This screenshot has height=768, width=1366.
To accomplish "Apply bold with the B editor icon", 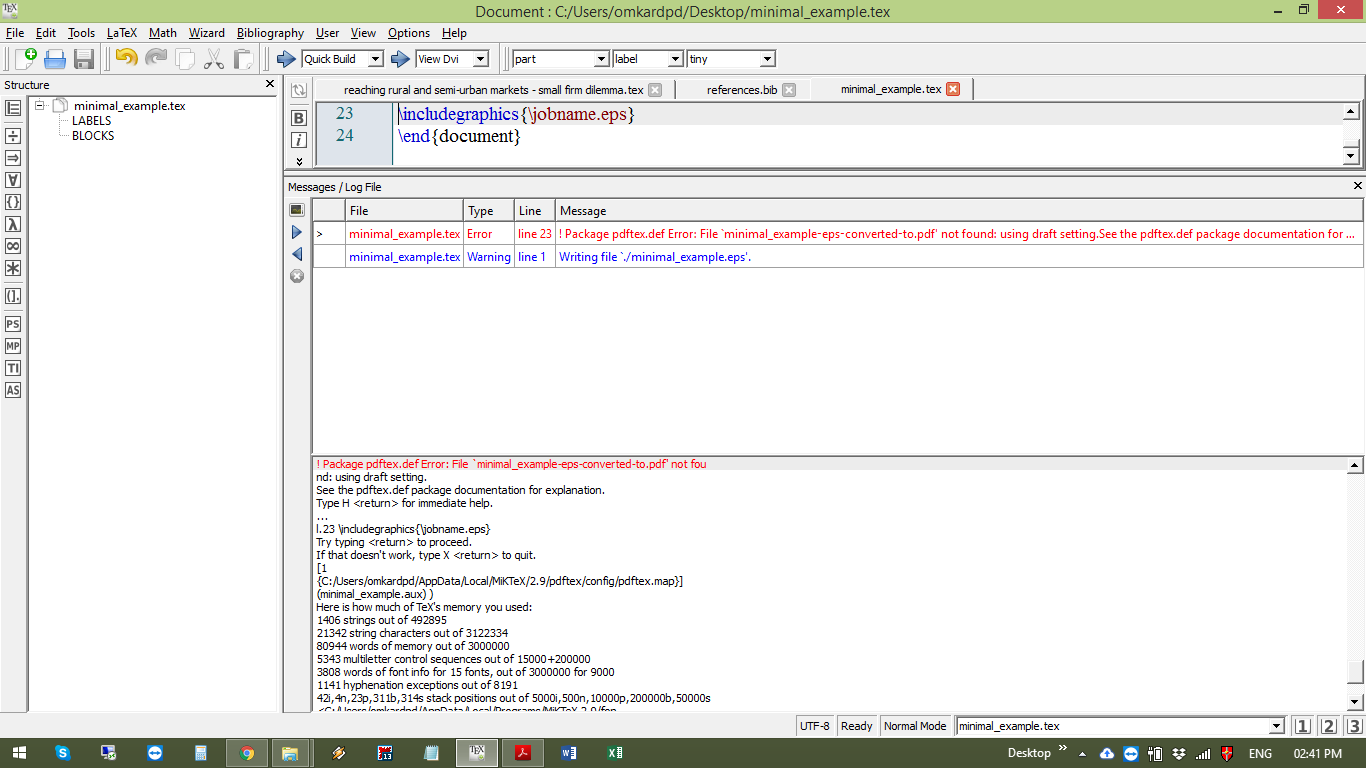I will pos(298,118).
